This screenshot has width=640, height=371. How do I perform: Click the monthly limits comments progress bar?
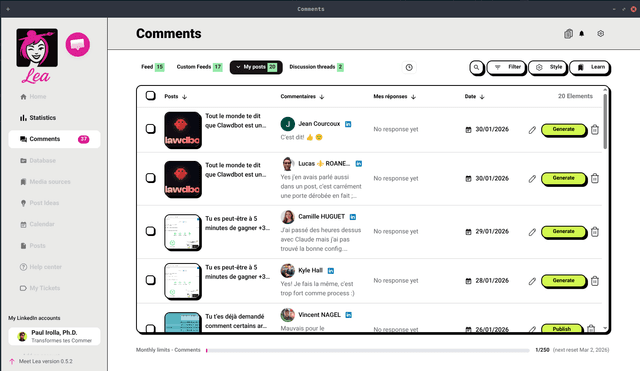368,350
